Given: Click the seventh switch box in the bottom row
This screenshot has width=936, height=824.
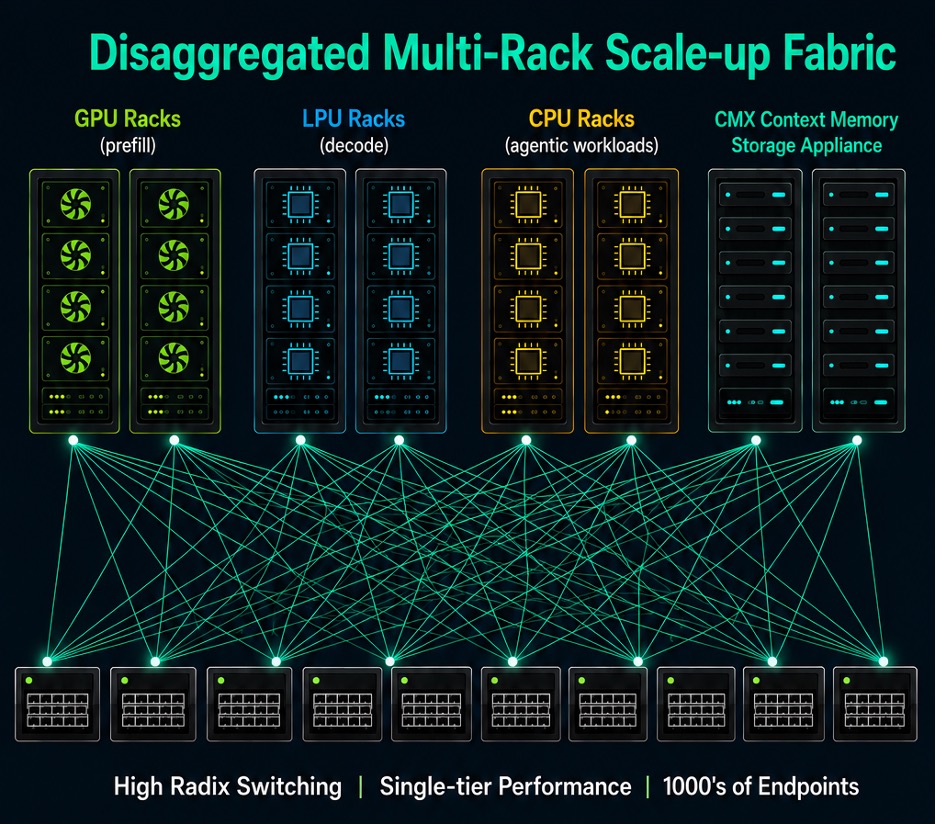Looking at the screenshot, I should pyautogui.click(x=608, y=704).
